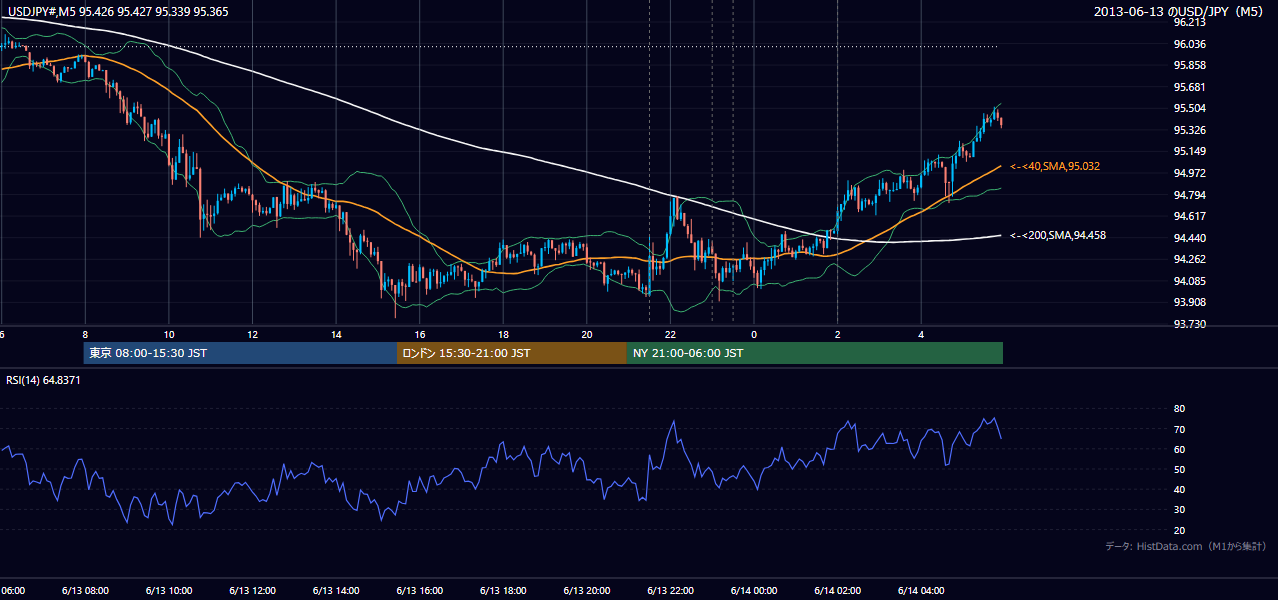Screen dimensions: 1278x600
Task: Click hour label 22 under price chart
Action: (670, 335)
